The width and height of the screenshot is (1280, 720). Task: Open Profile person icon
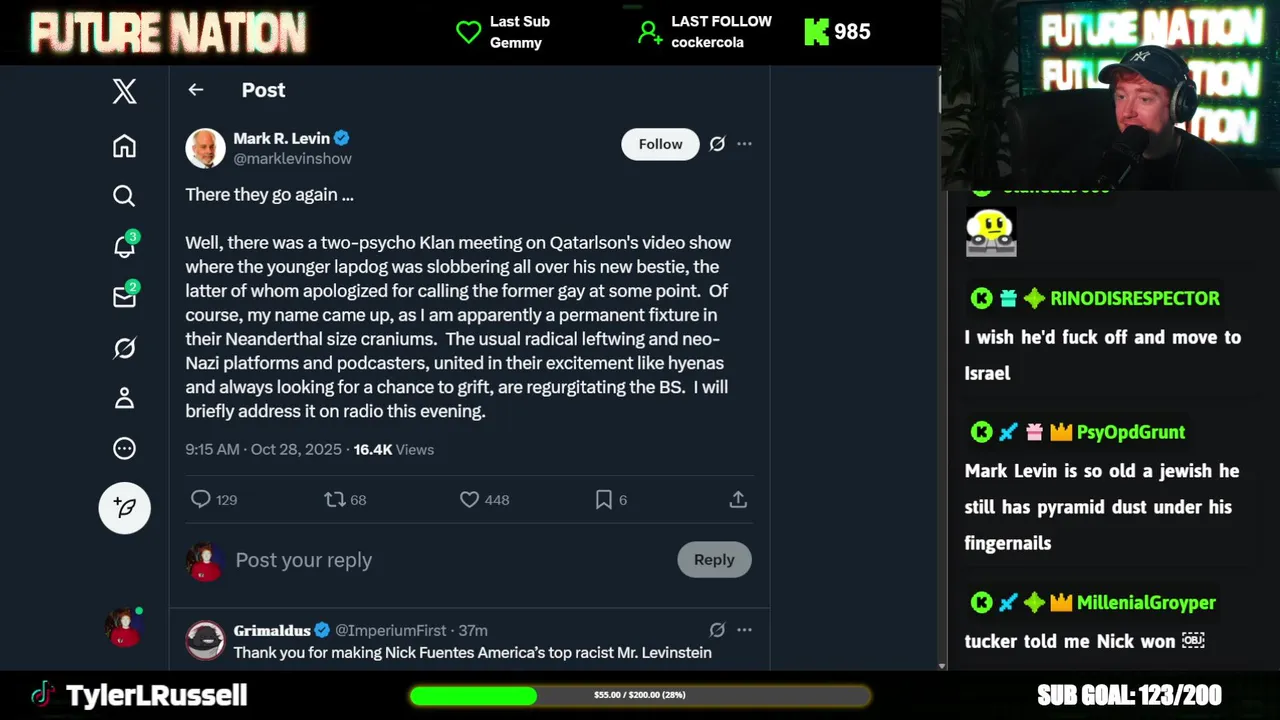point(124,398)
